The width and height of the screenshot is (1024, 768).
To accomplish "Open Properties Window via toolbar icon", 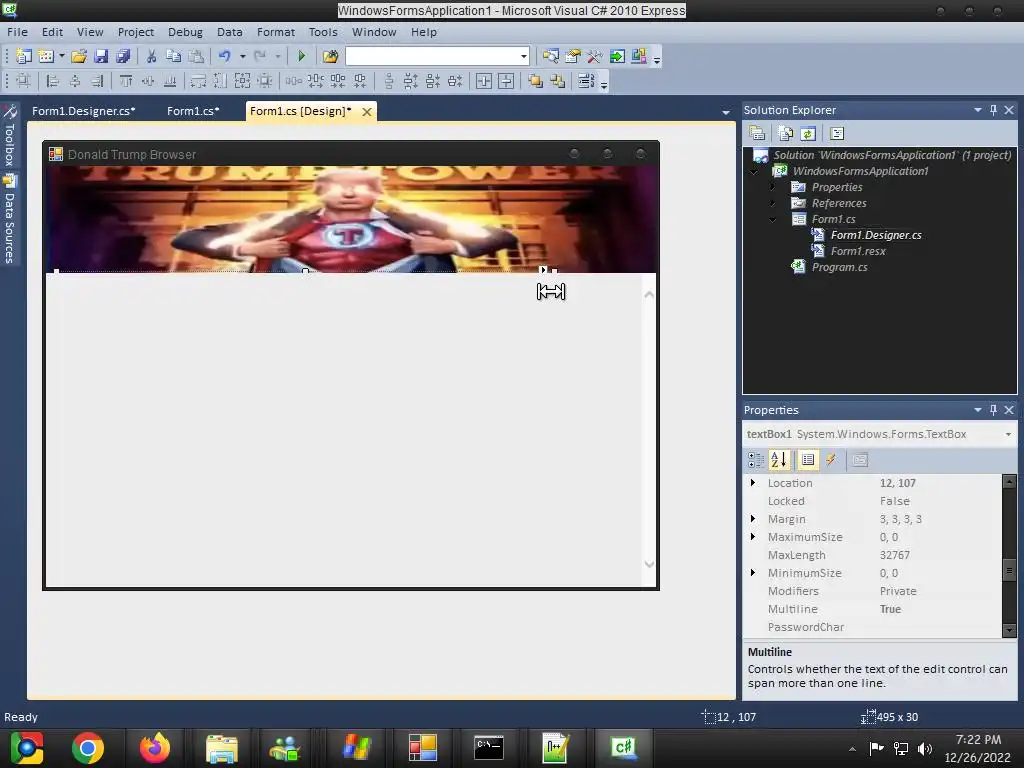I will pos(573,56).
